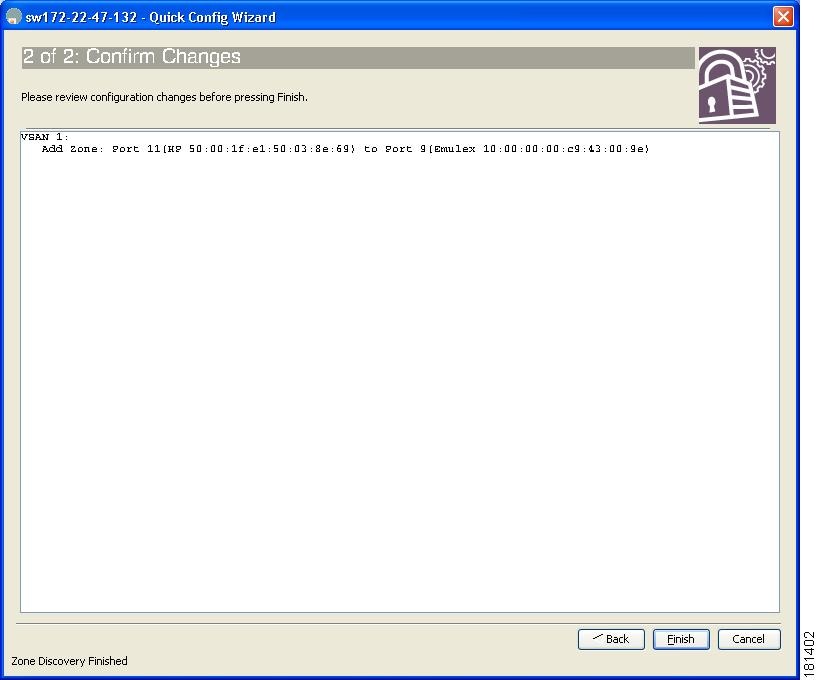Screen dimensions: 817x680
Task: Click the "Port 9" text
Action: pyautogui.click(x=405, y=149)
